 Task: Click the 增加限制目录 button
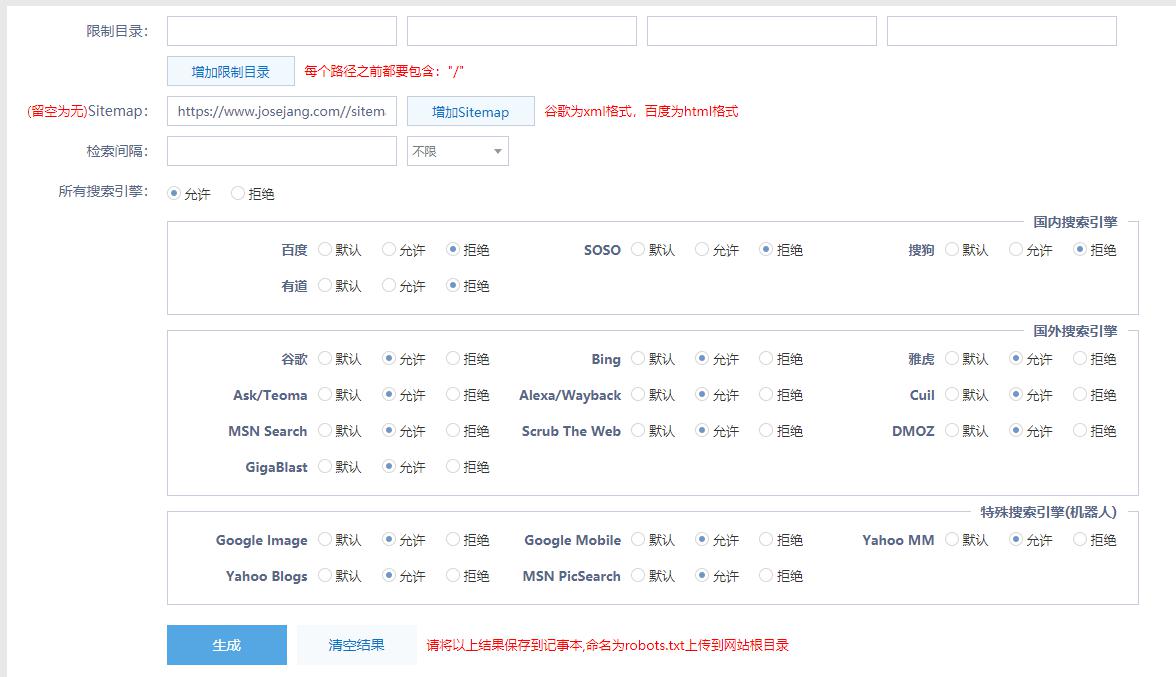(230, 71)
